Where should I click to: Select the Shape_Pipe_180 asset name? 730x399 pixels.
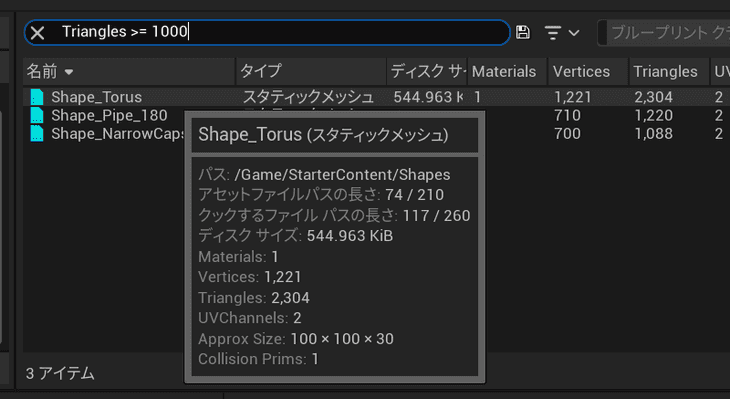[109, 115]
